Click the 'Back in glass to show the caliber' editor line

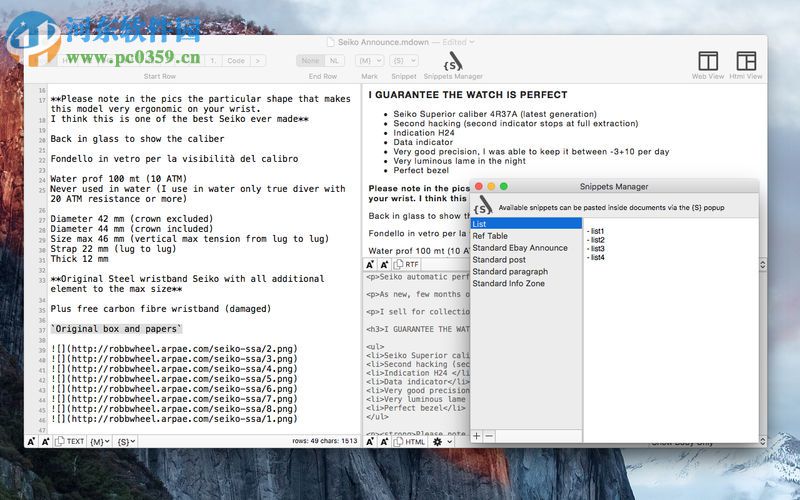[137, 139]
